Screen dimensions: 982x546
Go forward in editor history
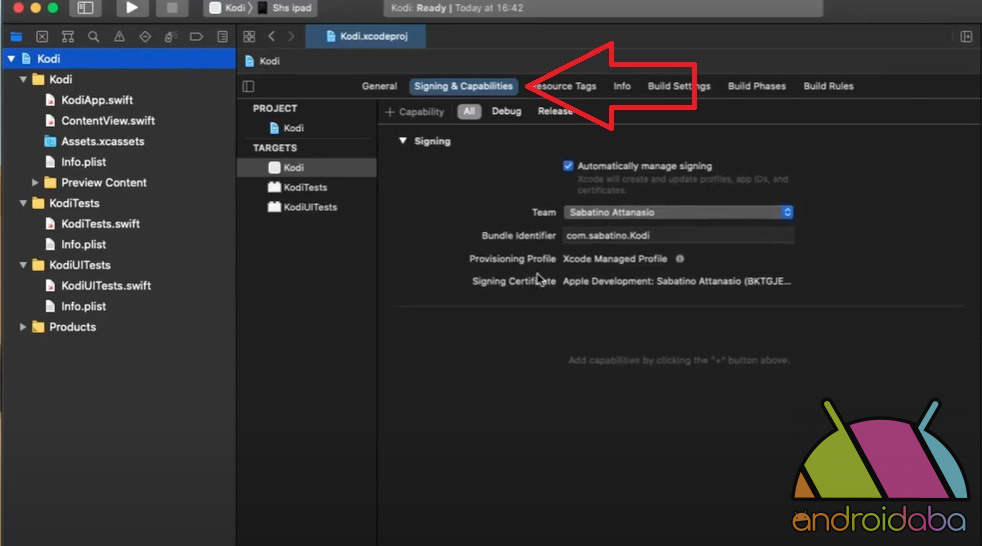coord(291,36)
